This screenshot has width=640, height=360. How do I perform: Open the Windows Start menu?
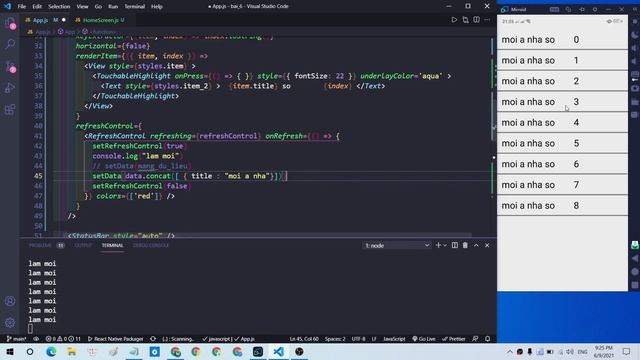click(x=10, y=351)
